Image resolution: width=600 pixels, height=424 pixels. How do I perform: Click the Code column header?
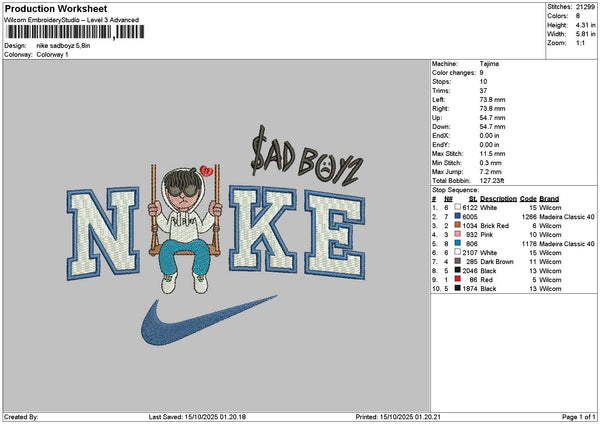(x=528, y=199)
